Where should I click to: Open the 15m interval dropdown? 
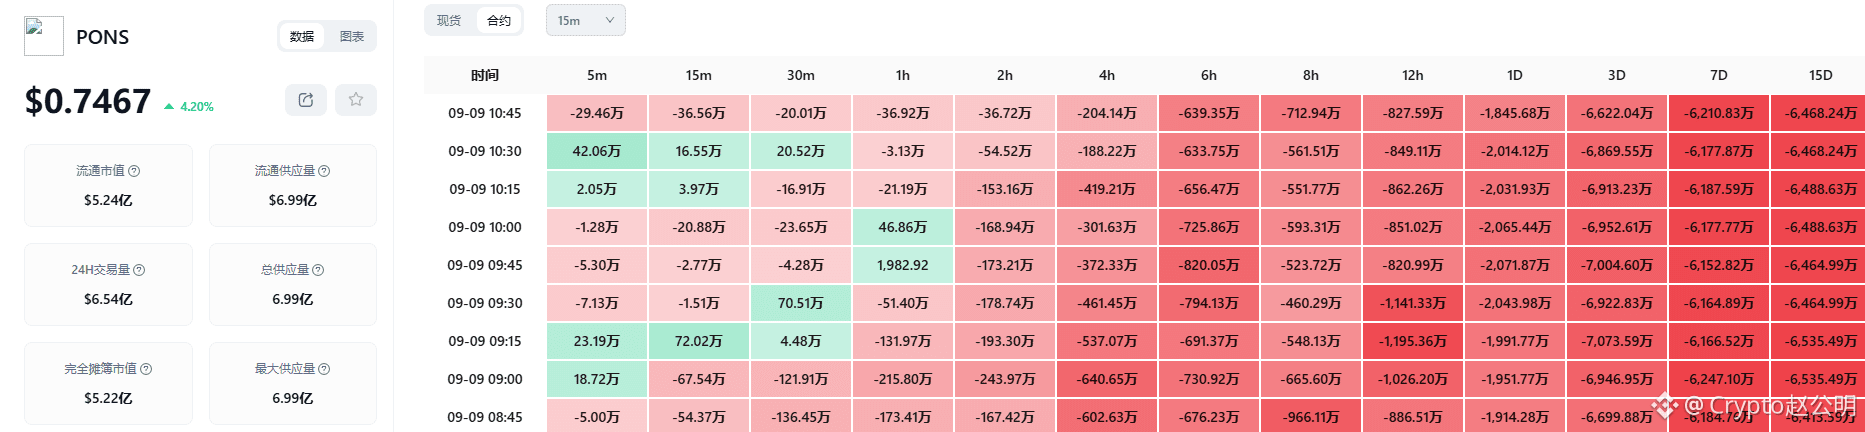tap(586, 20)
